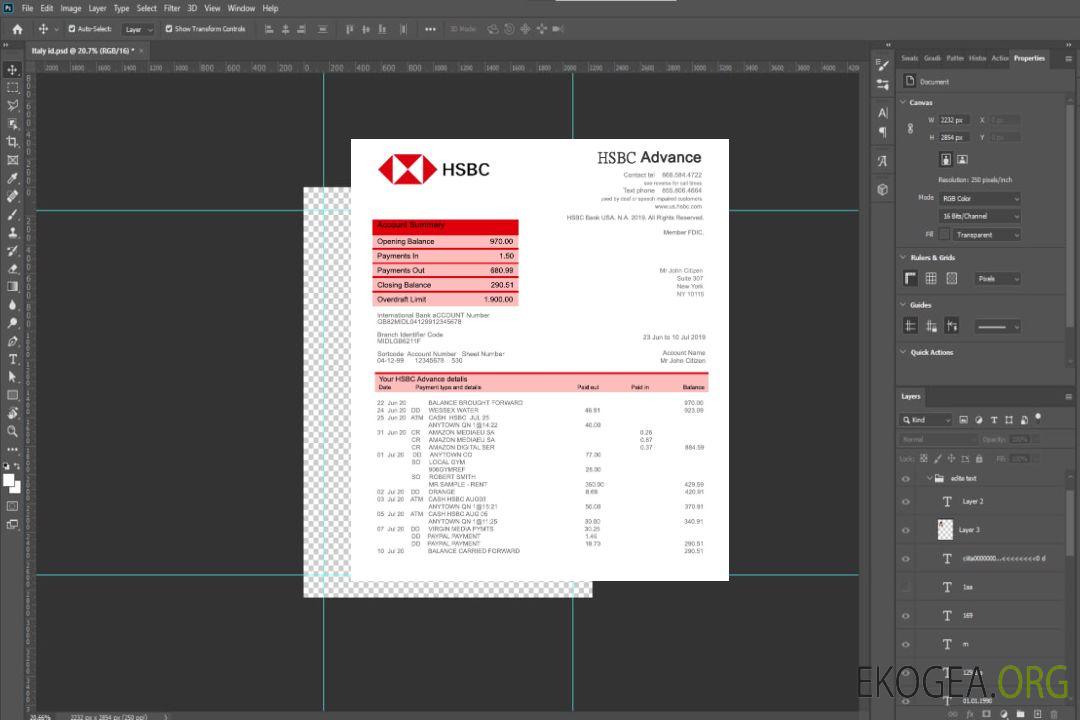Click the canvas height H field
This screenshot has height=720, width=1080.
point(954,137)
